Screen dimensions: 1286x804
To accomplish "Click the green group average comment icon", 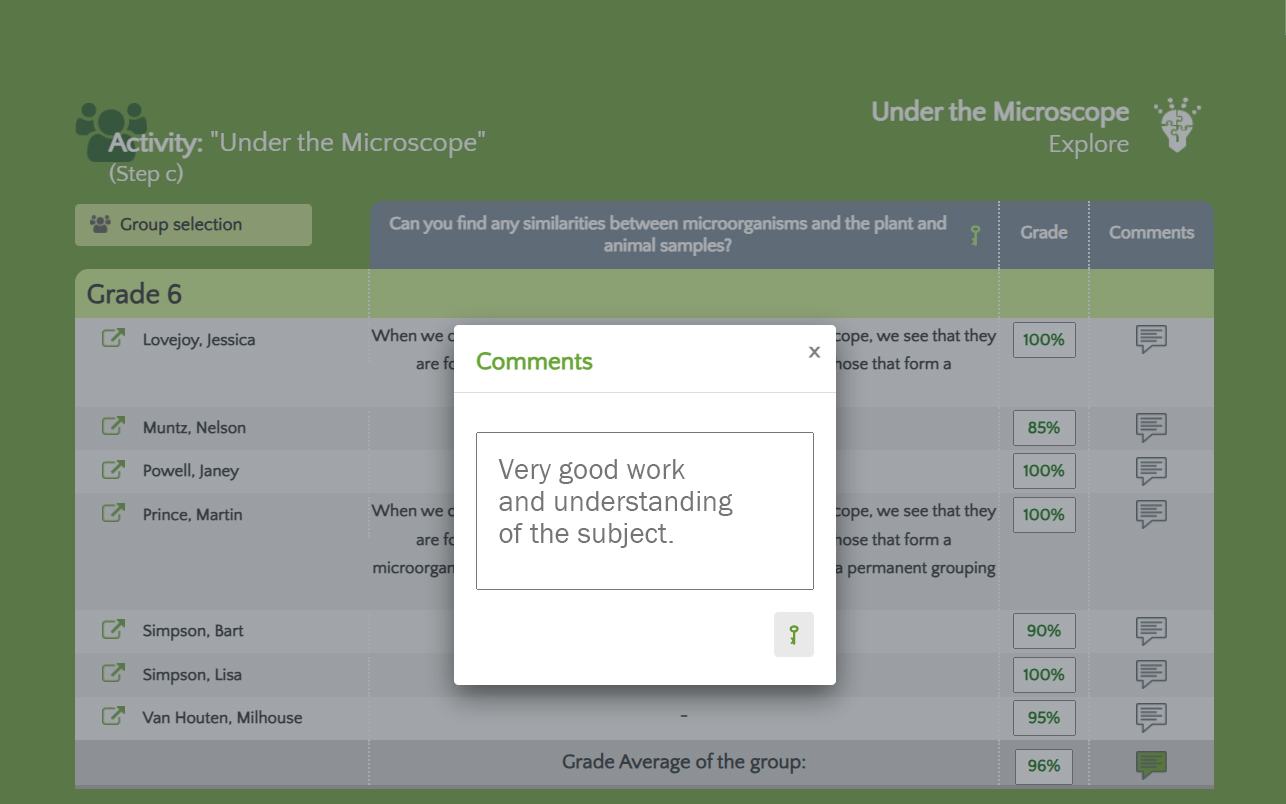I will coord(1151,765).
